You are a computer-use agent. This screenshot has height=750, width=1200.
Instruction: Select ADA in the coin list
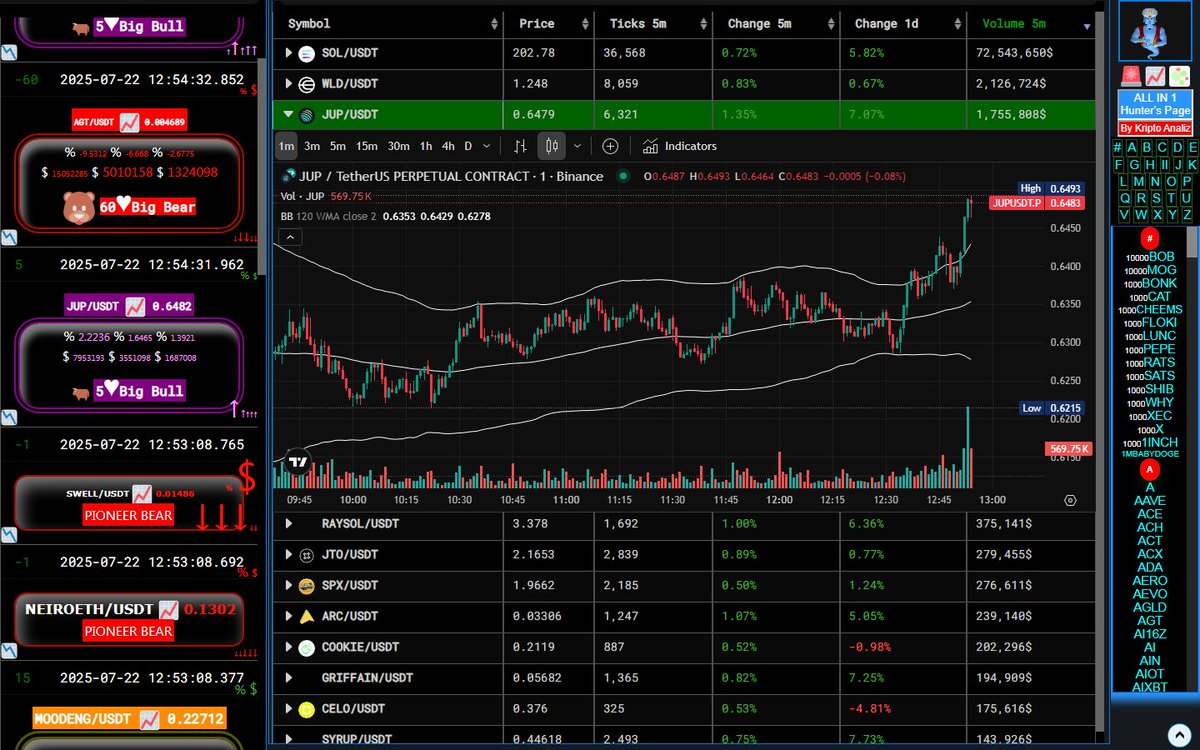click(x=1150, y=567)
